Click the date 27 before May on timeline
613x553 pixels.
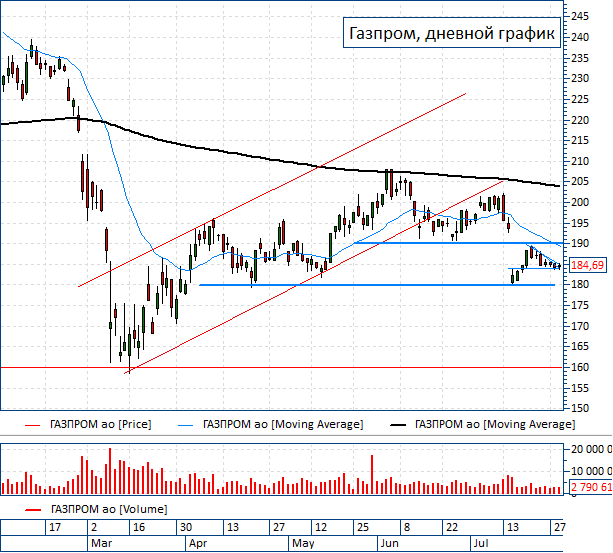279,527
